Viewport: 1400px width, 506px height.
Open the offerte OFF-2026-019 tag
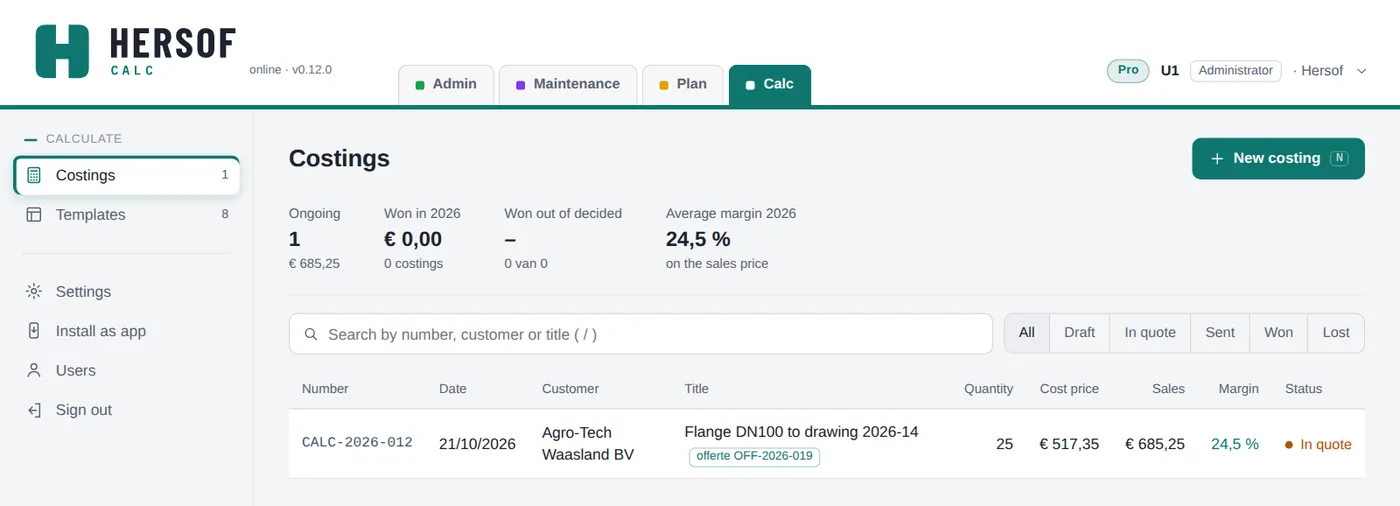point(755,457)
